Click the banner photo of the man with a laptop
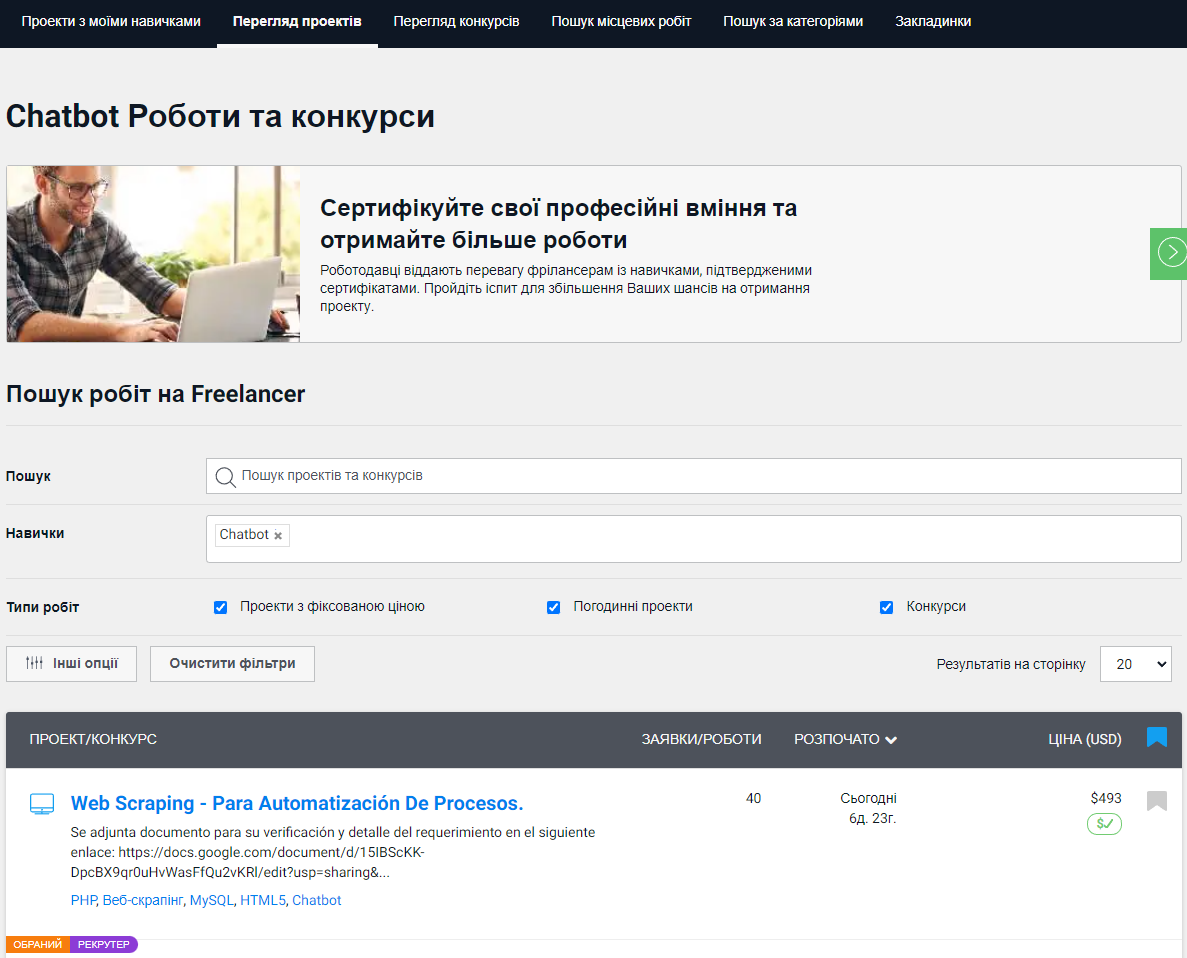Viewport: 1187px width, 958px height. pyautogui.click(x=154, y=254)
